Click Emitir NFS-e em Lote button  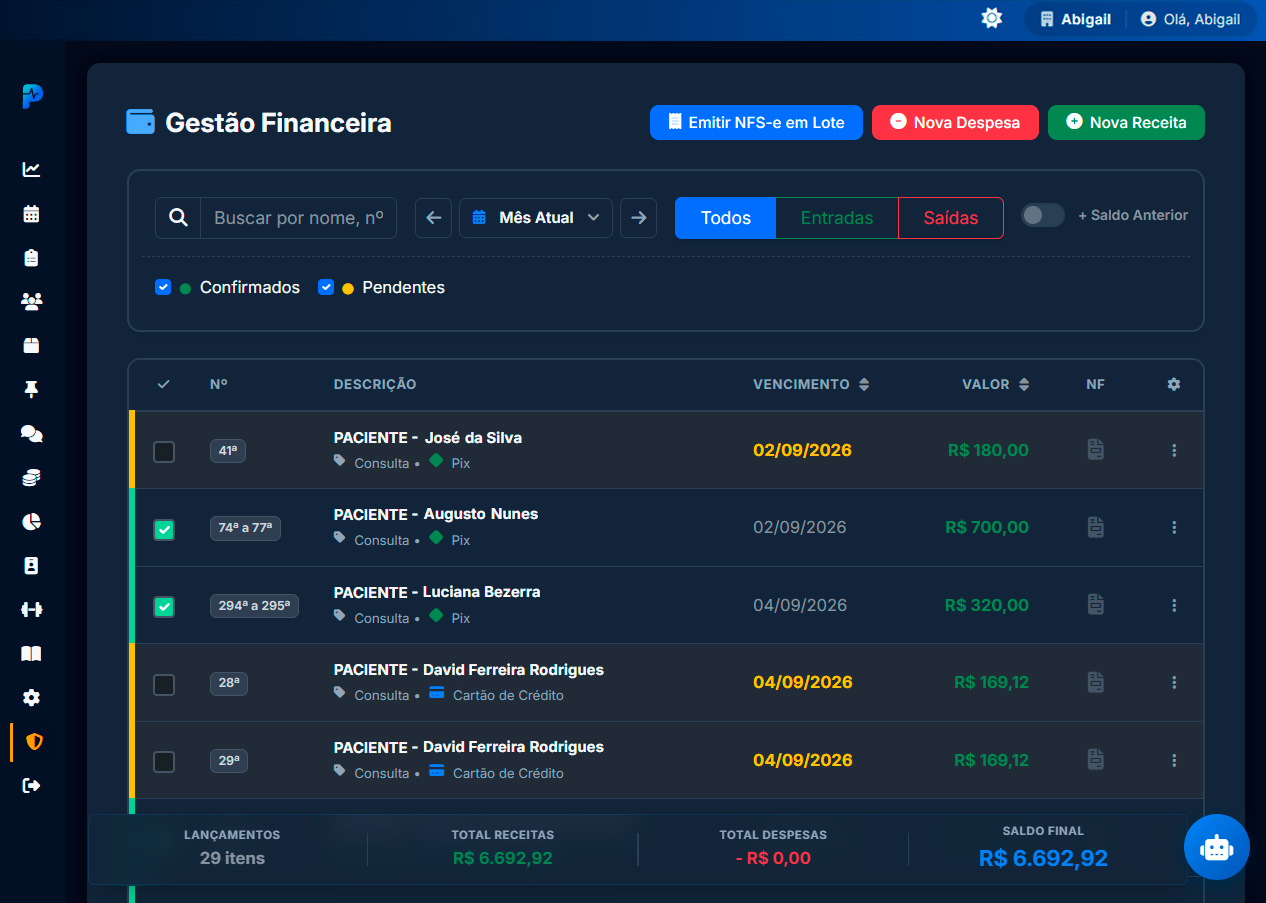pyautogui.click(x=756, y=122)
